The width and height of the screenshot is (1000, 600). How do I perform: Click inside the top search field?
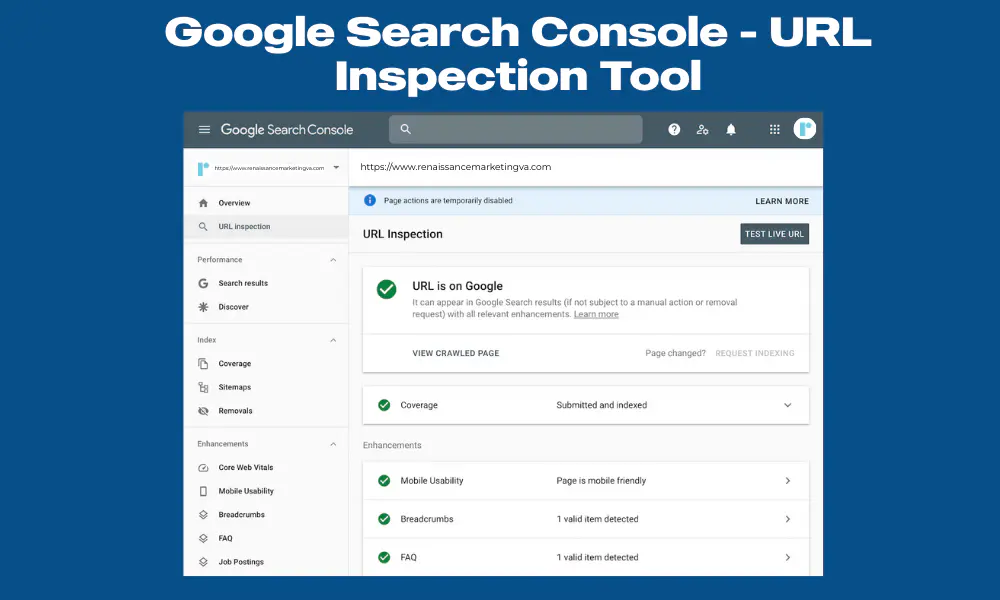click(515, 129)
